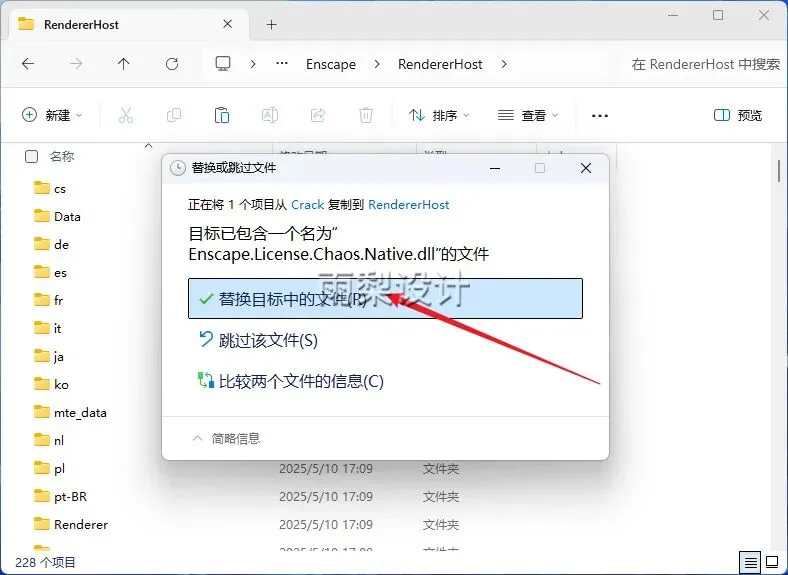Screen dimensions: 788x575
Task: Click the Cut scissors icon
Action: point(126,115)
